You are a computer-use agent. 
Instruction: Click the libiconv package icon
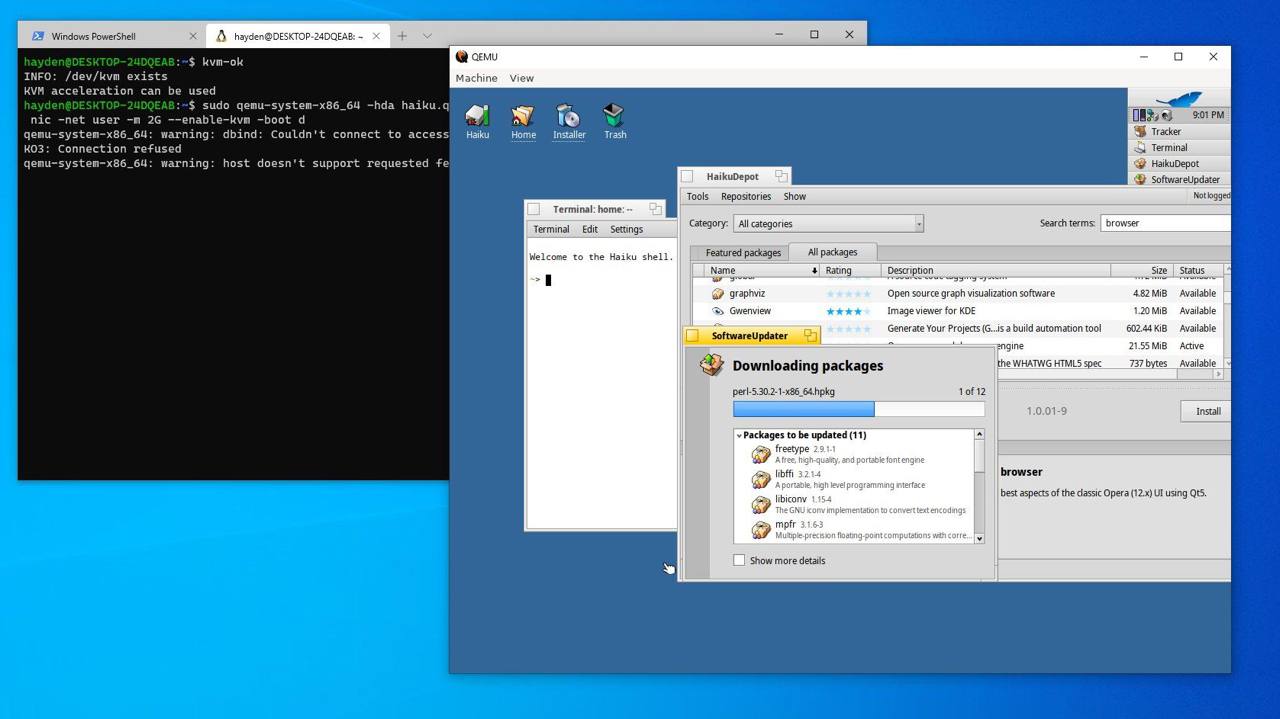pyautogui.click(x=761, y=504)
